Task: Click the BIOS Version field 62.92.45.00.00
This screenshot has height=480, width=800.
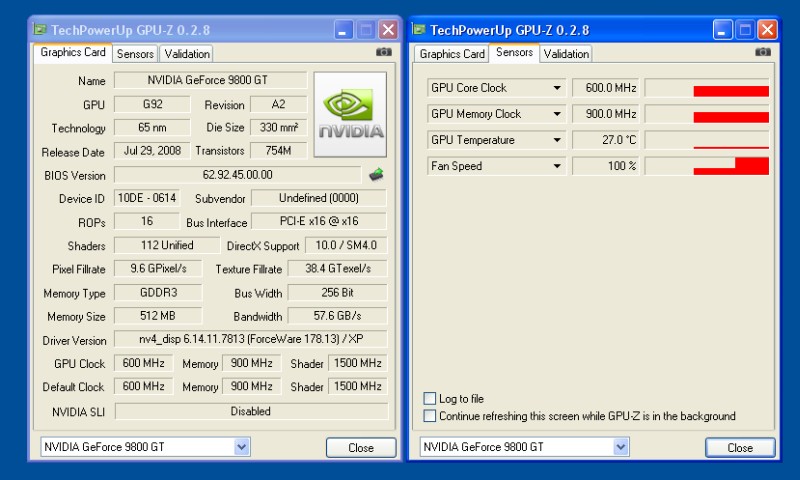Action: click(x=237, y=175)
